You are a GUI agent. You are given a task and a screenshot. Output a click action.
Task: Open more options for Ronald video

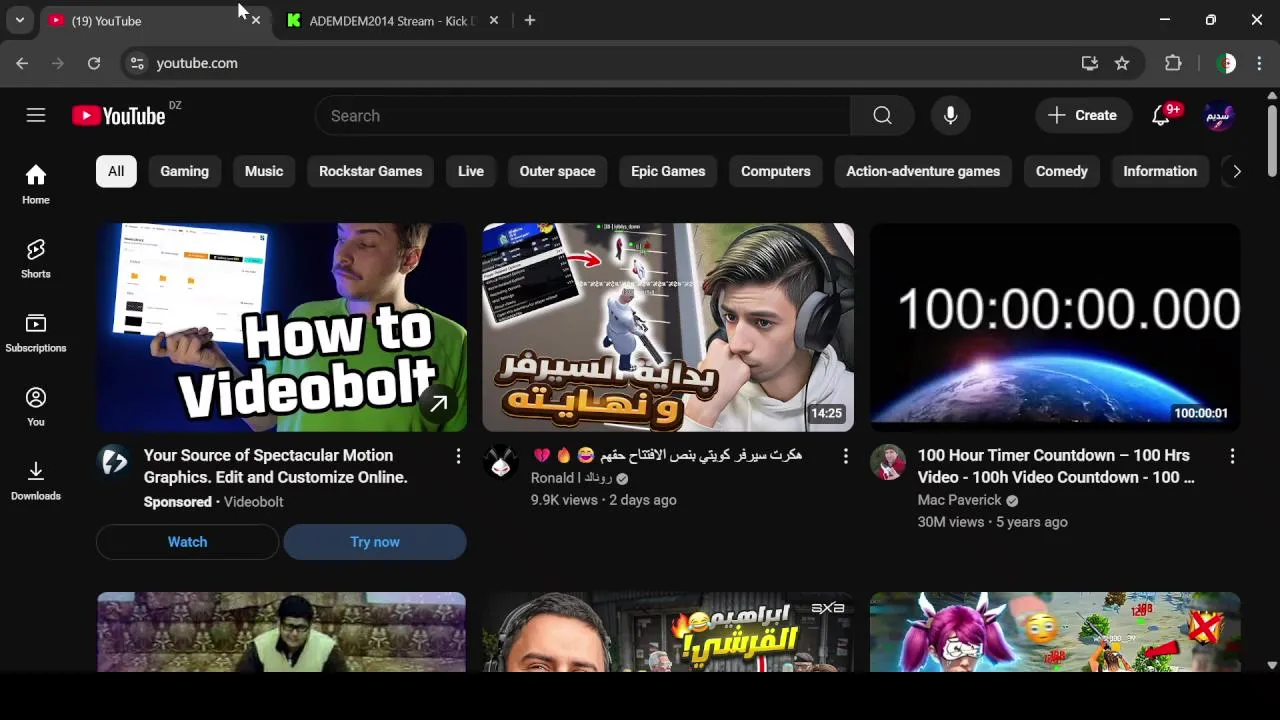tap(845, 456)
